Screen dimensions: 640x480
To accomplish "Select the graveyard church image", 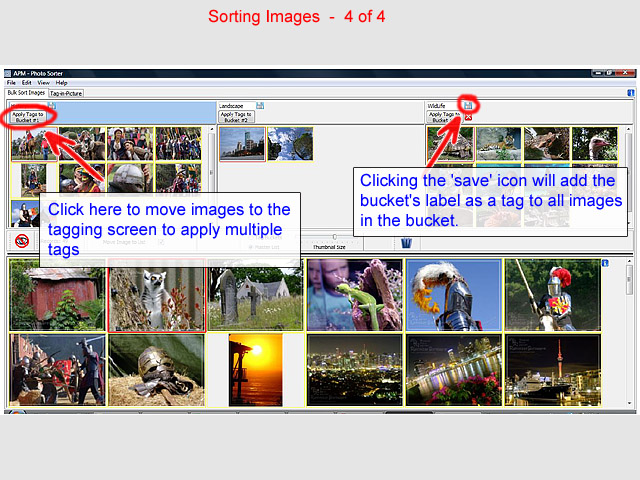I will tap(256, 295).
